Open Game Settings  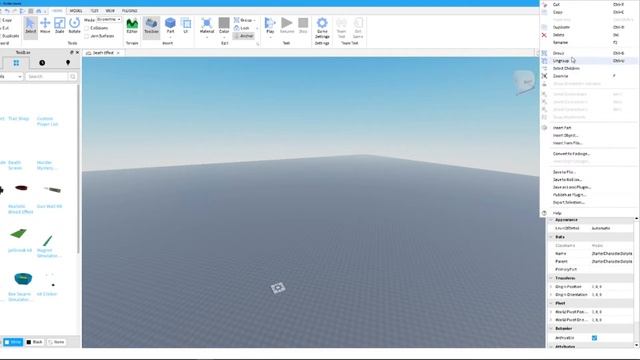322,28
